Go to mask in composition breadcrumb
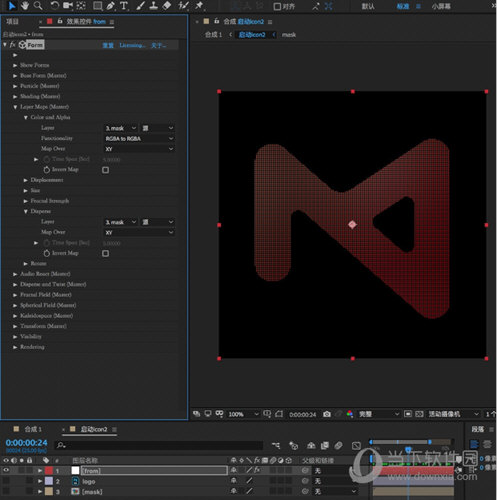 289,35
